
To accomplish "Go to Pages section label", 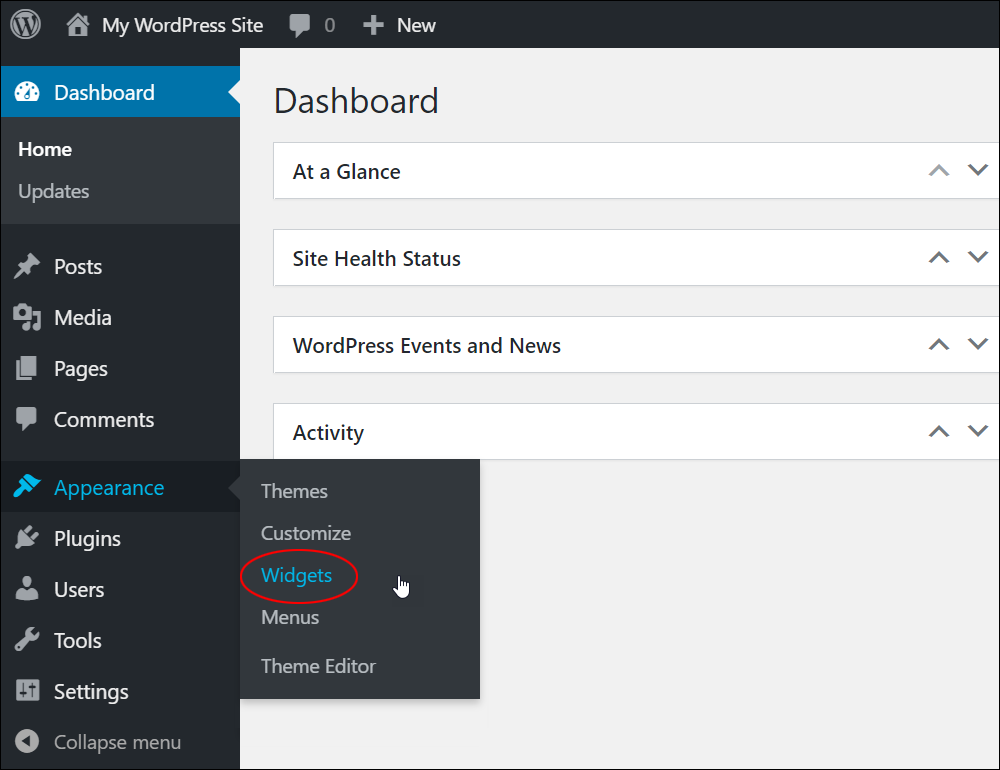I will 81,369.
